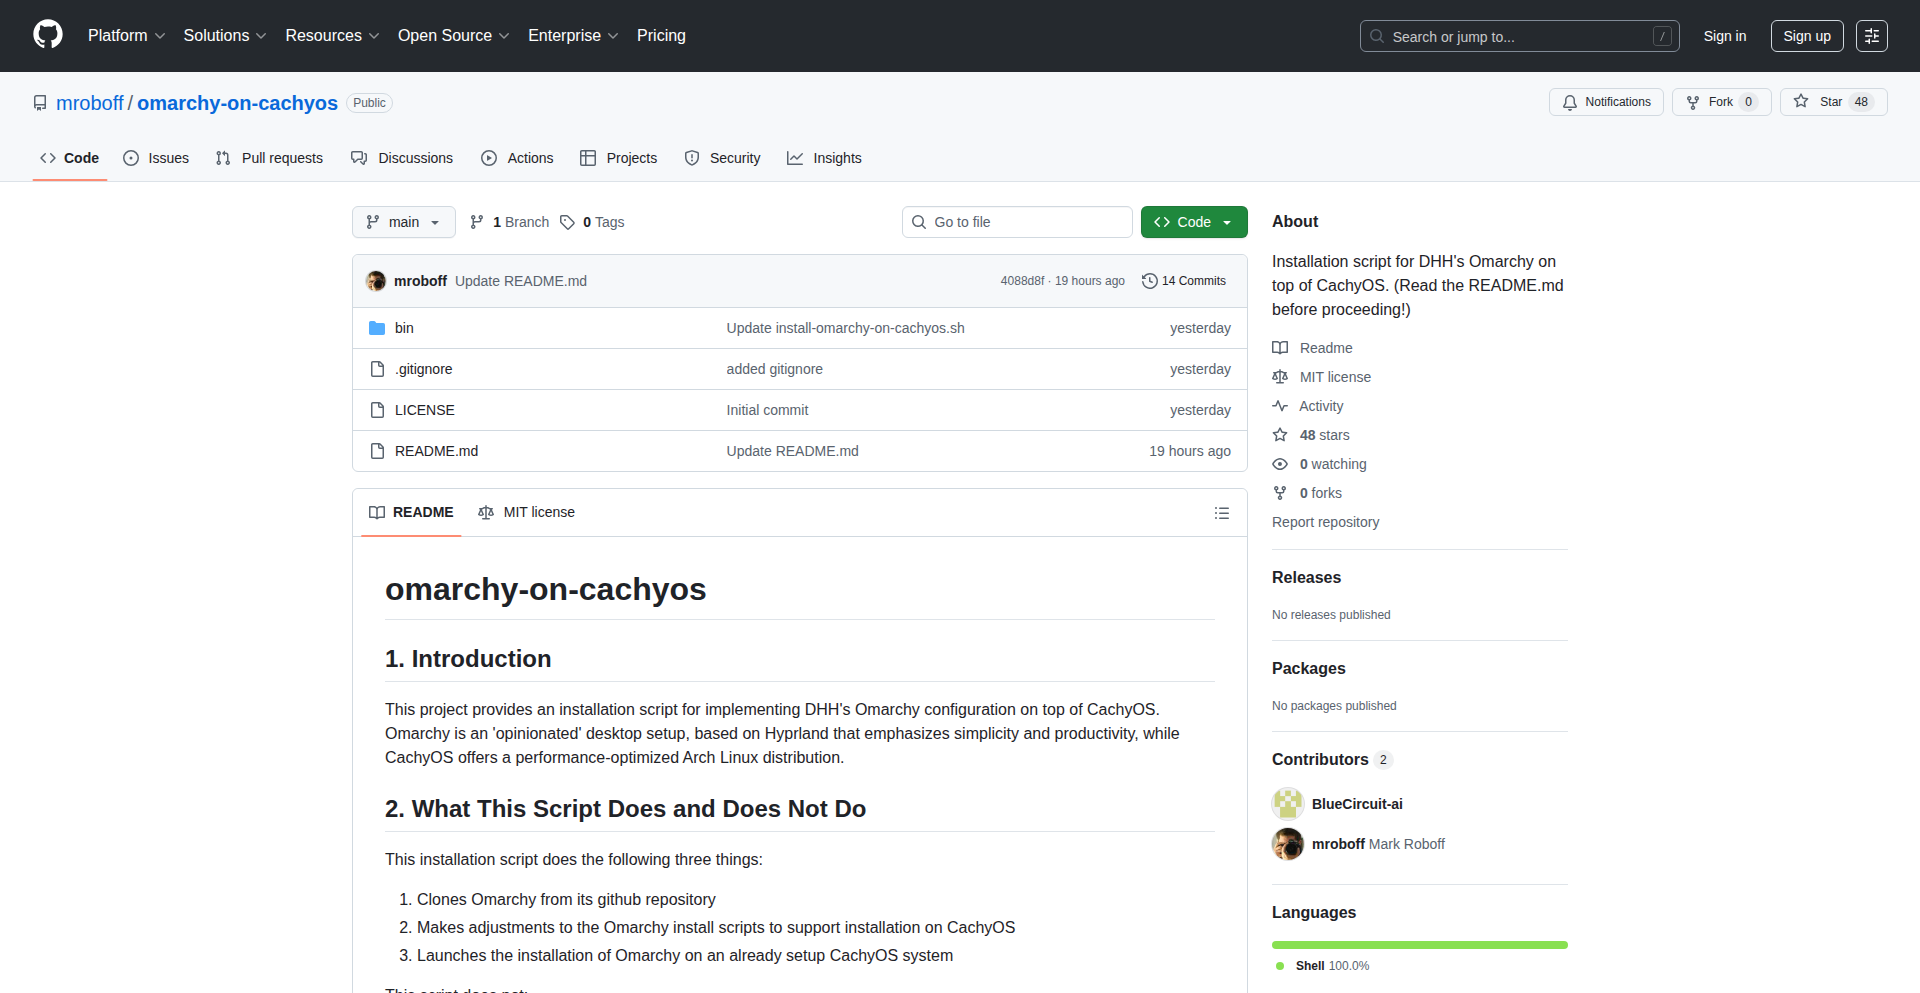
Task: Click the green Shell language bar
Action: (1419, 945)
